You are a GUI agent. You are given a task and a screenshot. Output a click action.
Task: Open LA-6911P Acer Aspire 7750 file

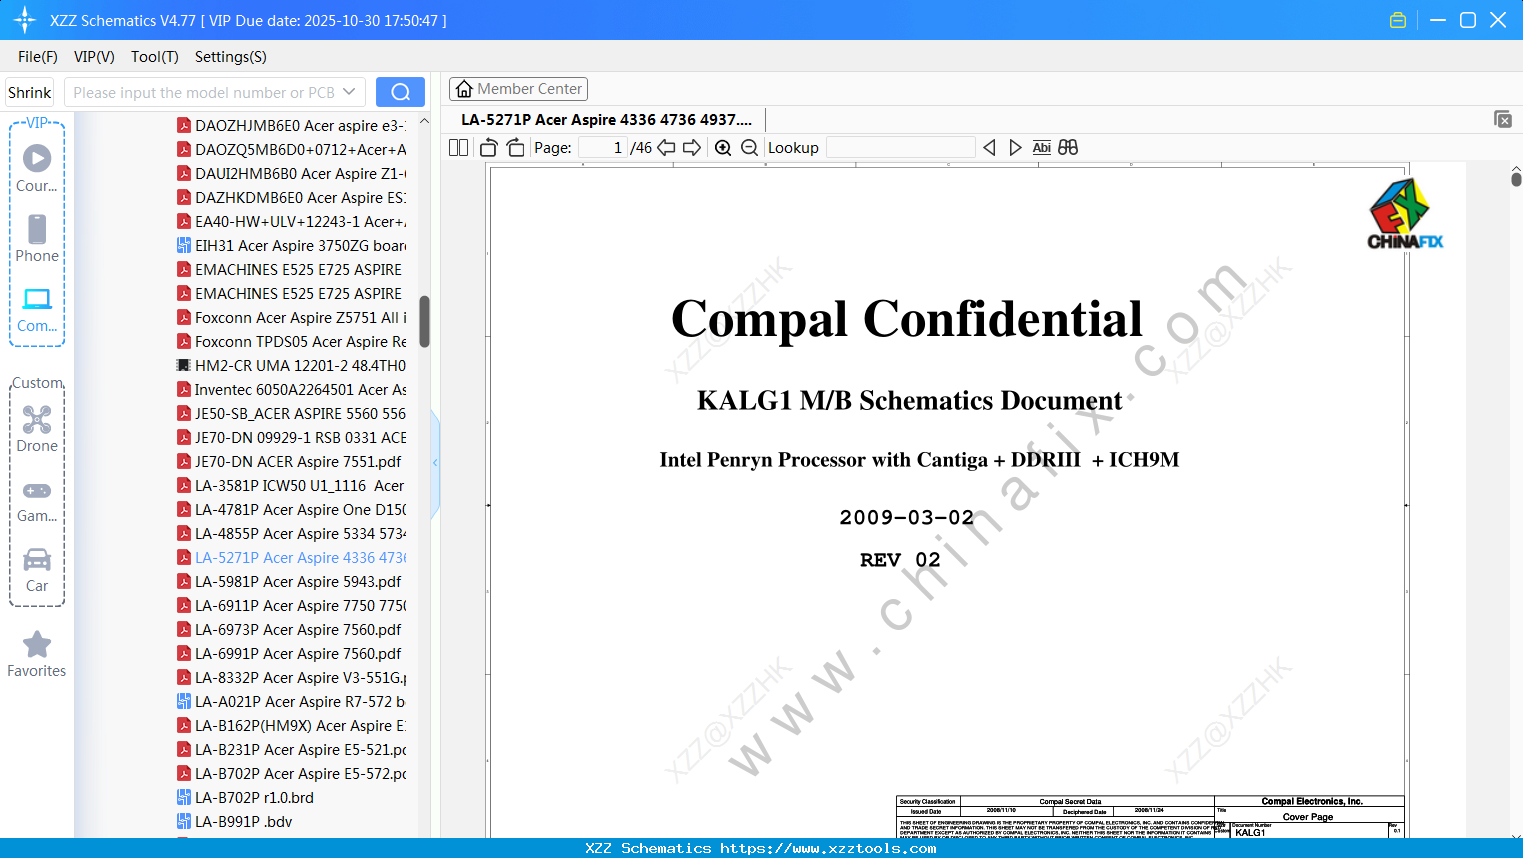click(291, 606)
